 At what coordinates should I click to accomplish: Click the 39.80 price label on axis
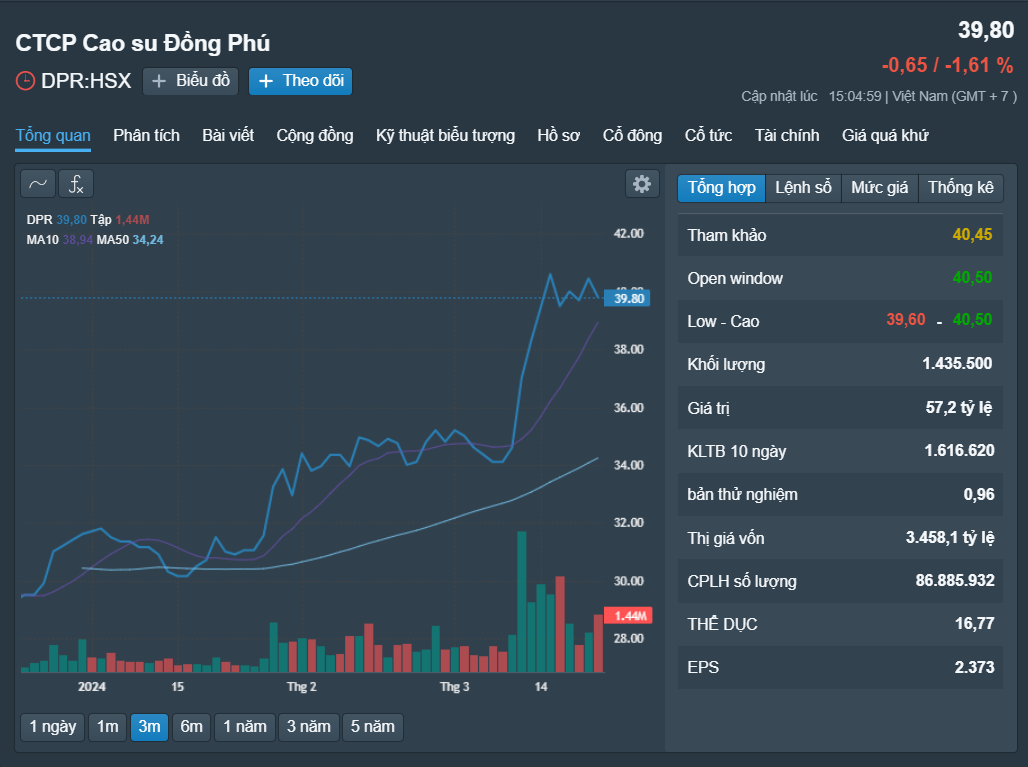(x=628, y=298)
